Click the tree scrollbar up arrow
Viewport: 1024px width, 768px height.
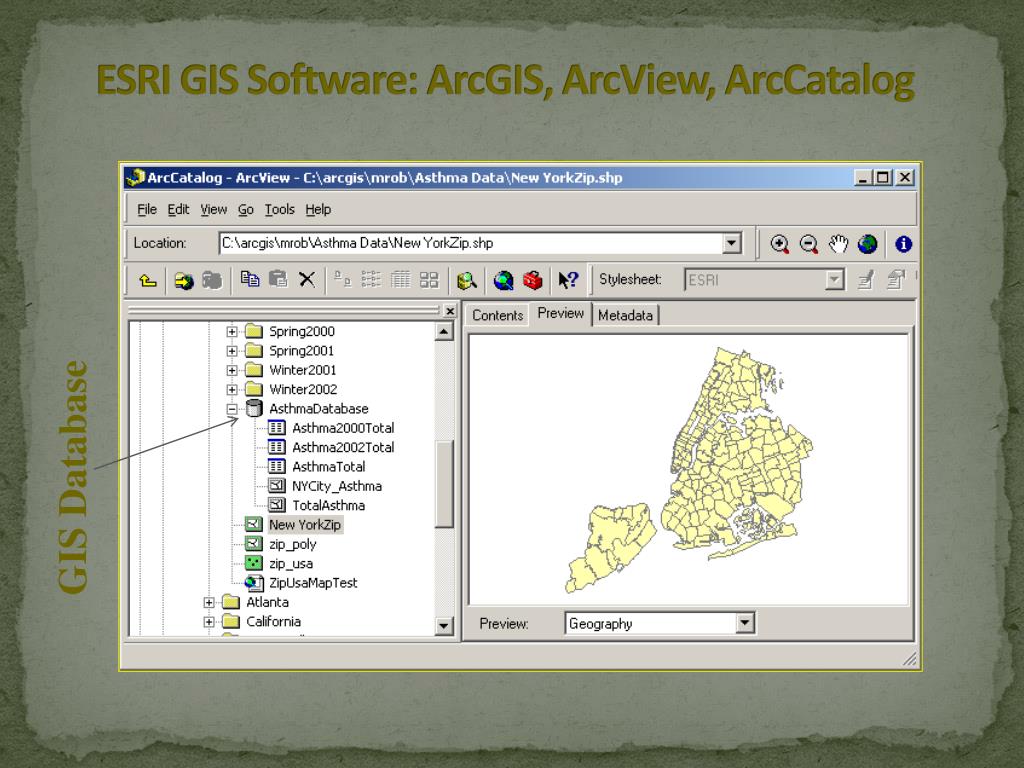(444, 332)
